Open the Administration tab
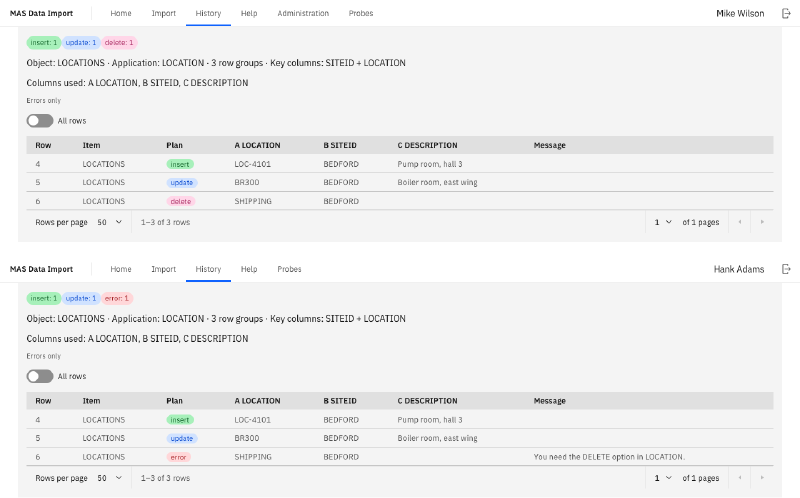The width and height of the screenshot is (800, 498). coord(303,13)
